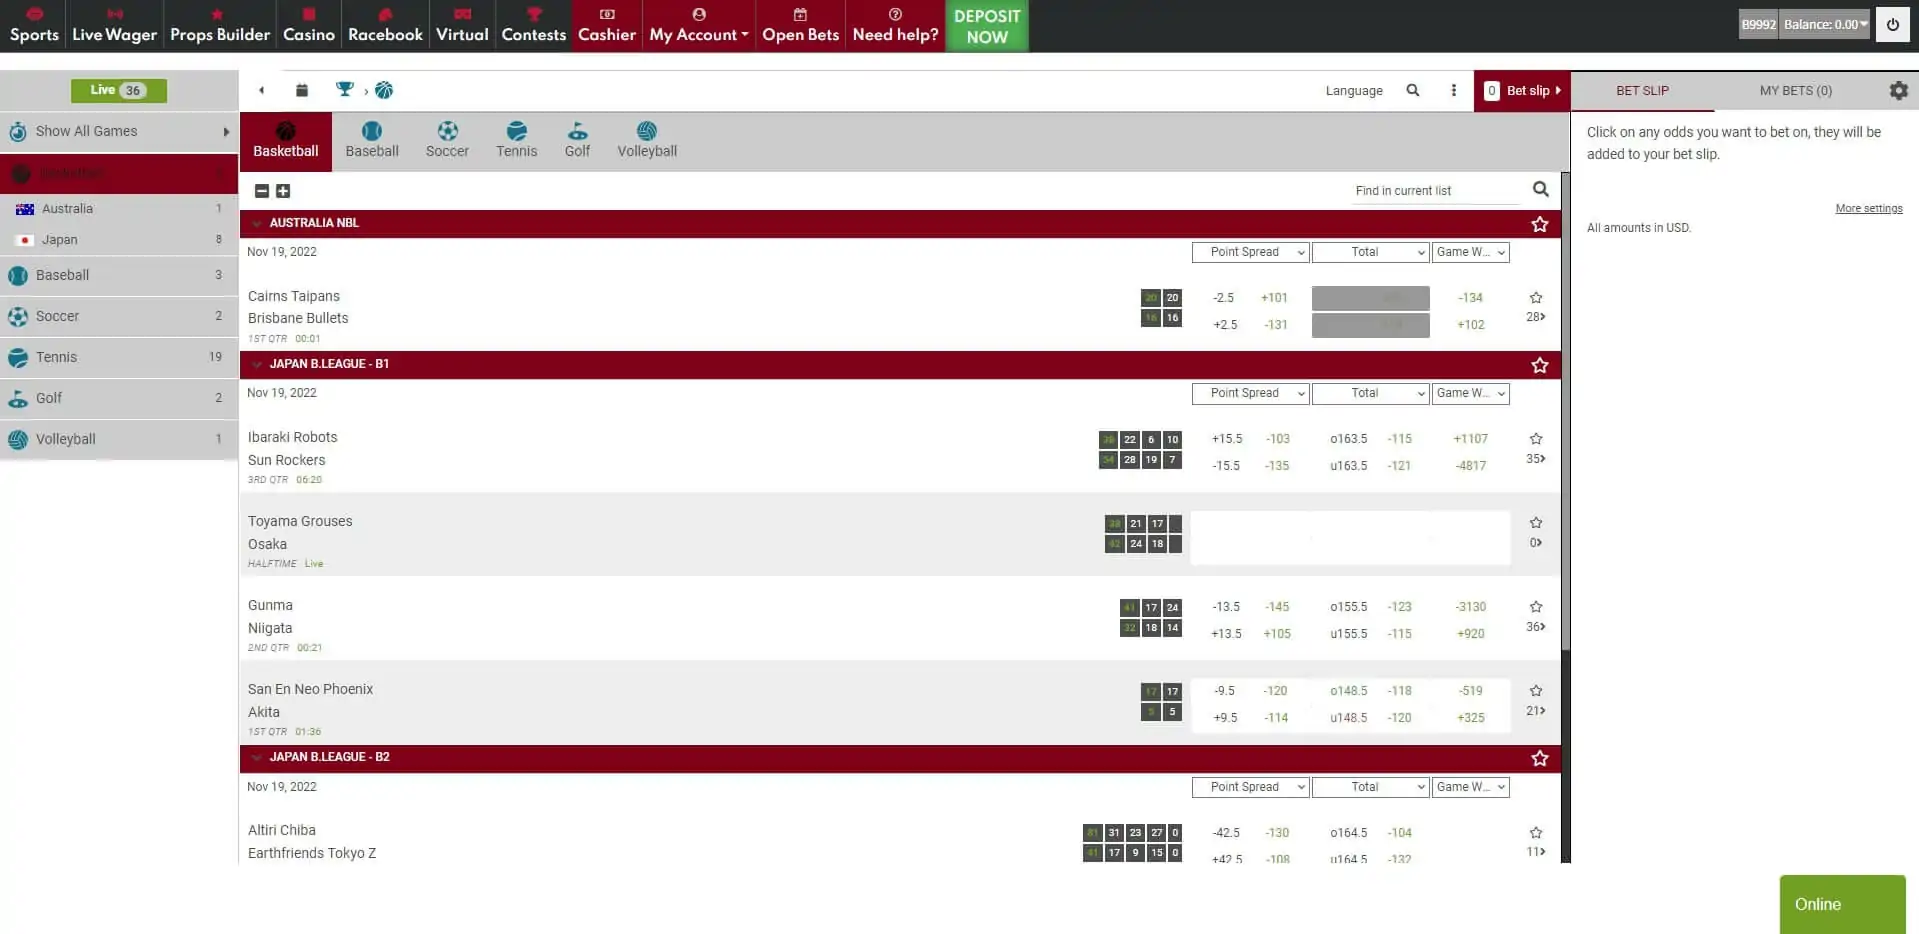Select the Baseball sport tab
The height and width of the screenshot is (934, 1919).
click(x=371, y=140)
